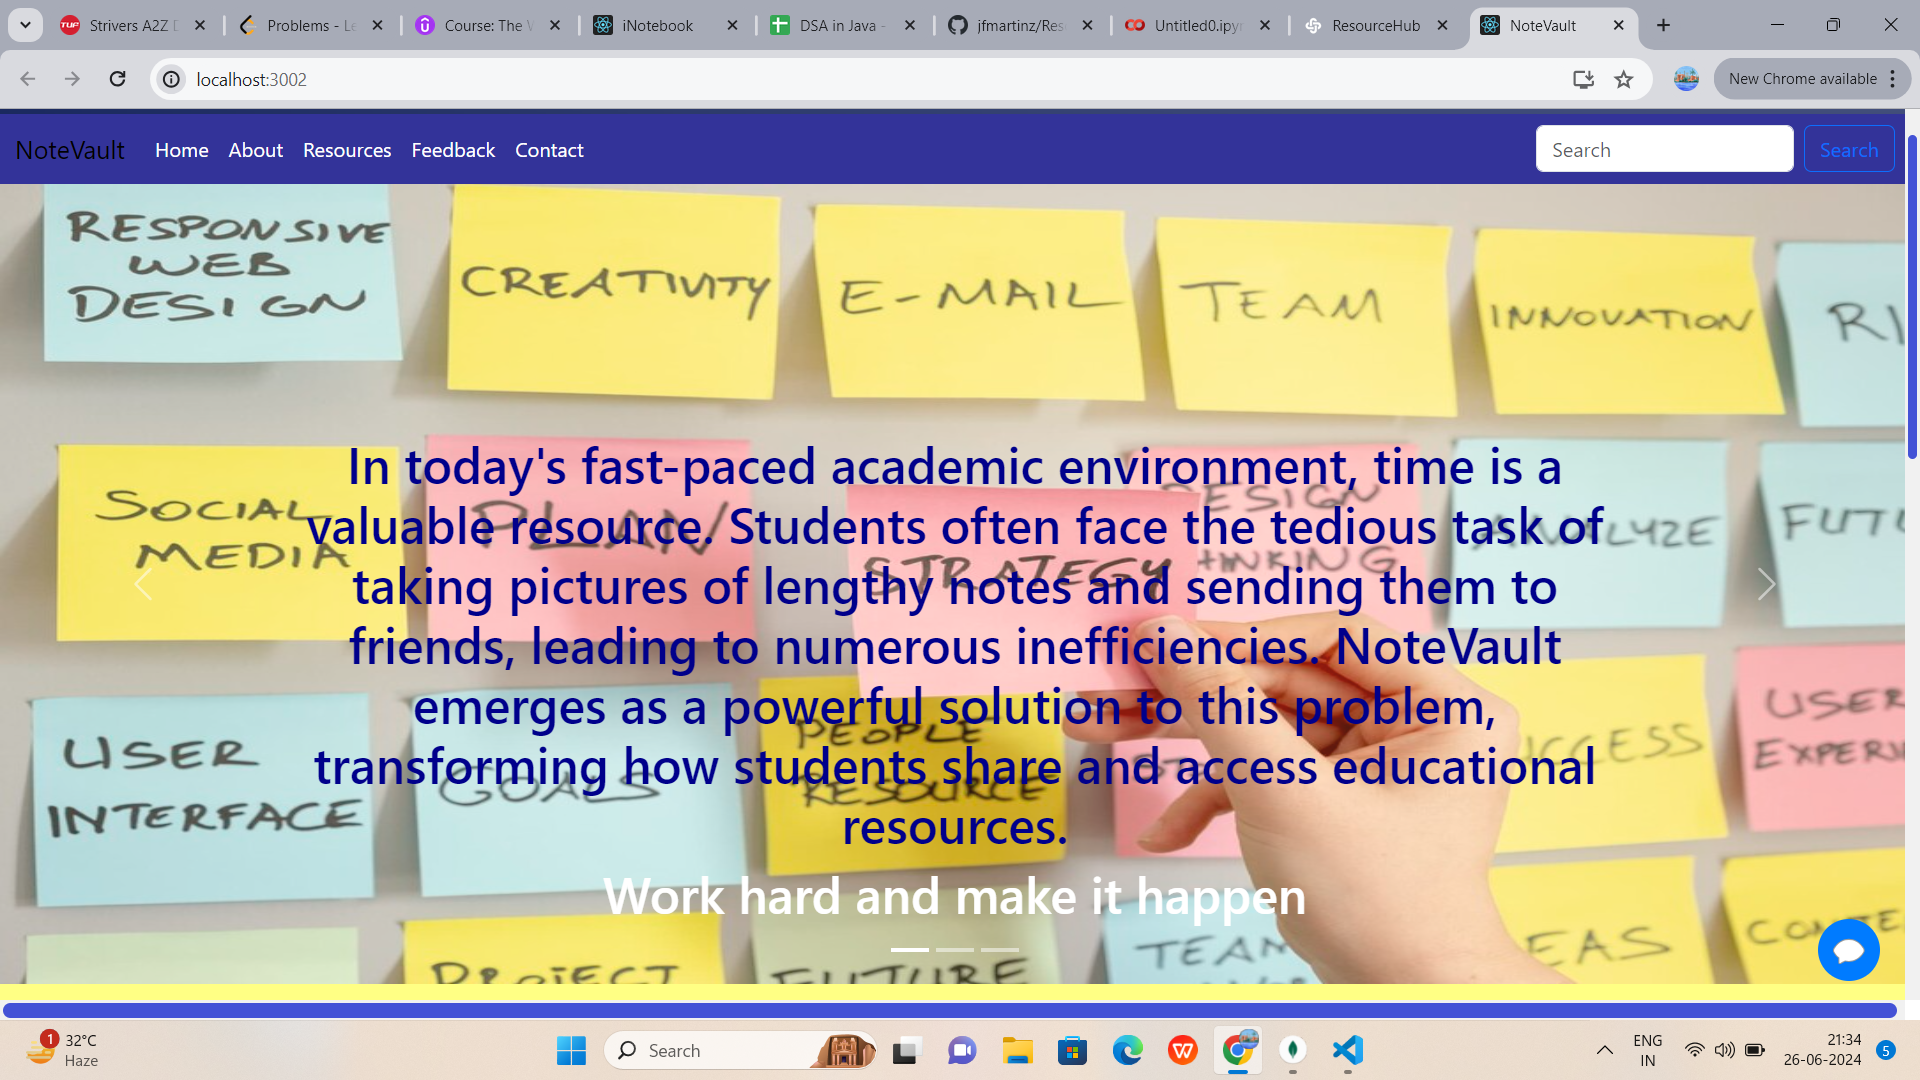
Task: Select the third carousel indicator
Action: 999,949
